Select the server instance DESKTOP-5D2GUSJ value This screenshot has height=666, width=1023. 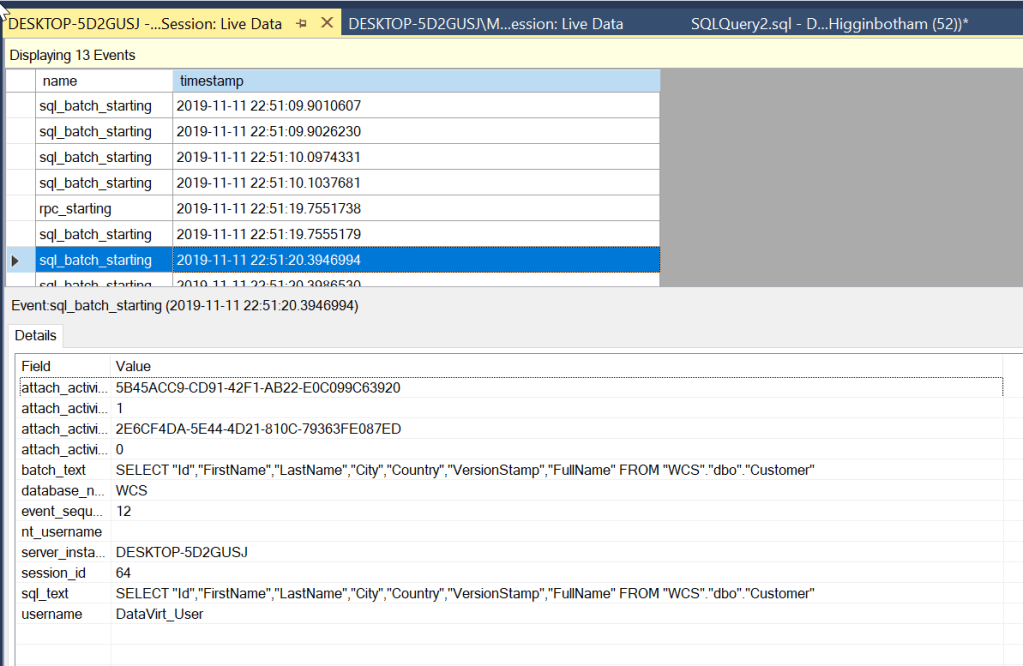coord(181,552)
